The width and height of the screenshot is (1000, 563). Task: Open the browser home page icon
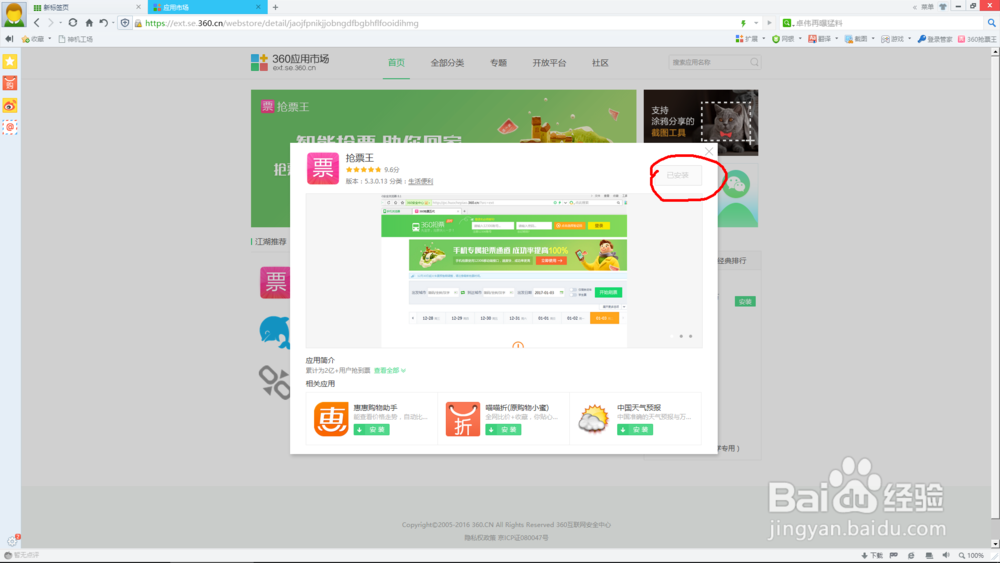click(x=89, y=23)
